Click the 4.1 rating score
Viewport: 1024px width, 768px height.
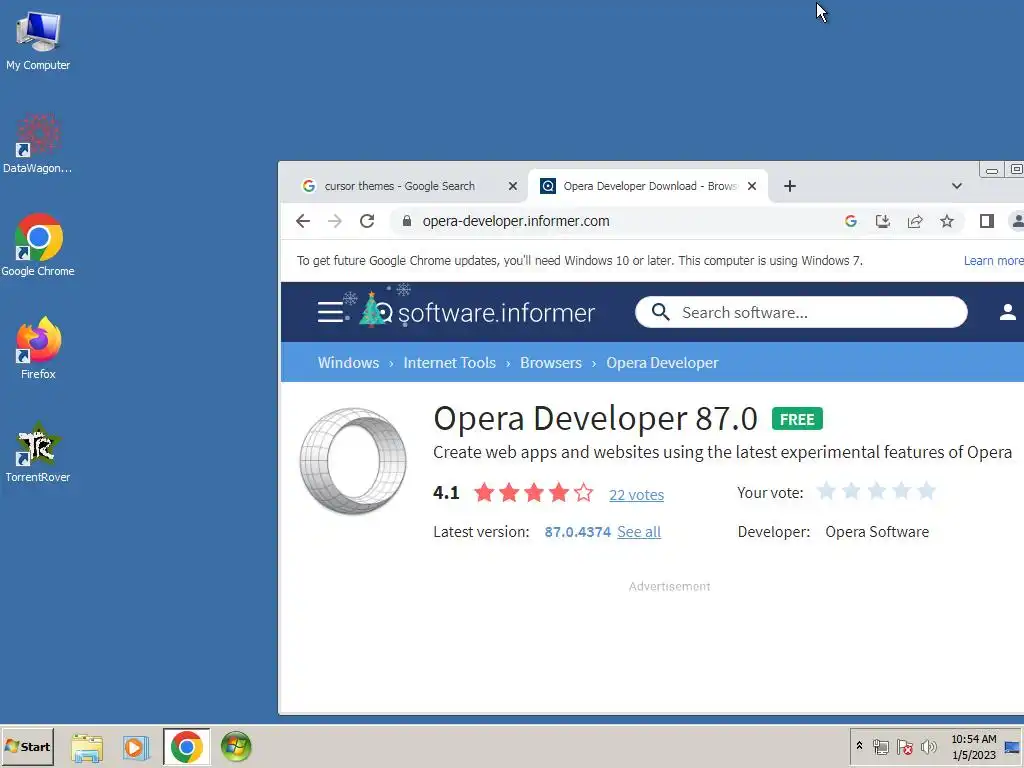click(x=446, y=493)
